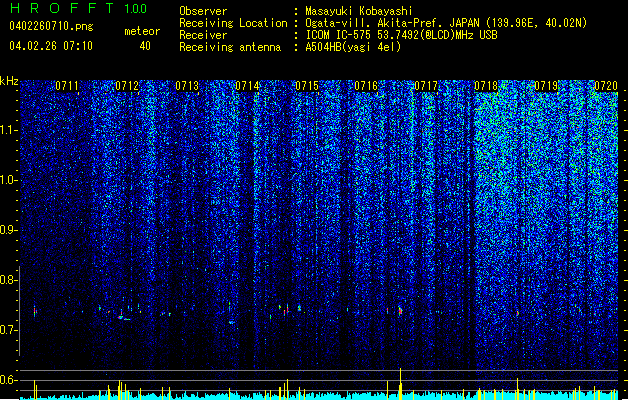The height and width of the screenshot is (400, 629).
Task: Click the Receiving Location value text
Action: [446, 23]
